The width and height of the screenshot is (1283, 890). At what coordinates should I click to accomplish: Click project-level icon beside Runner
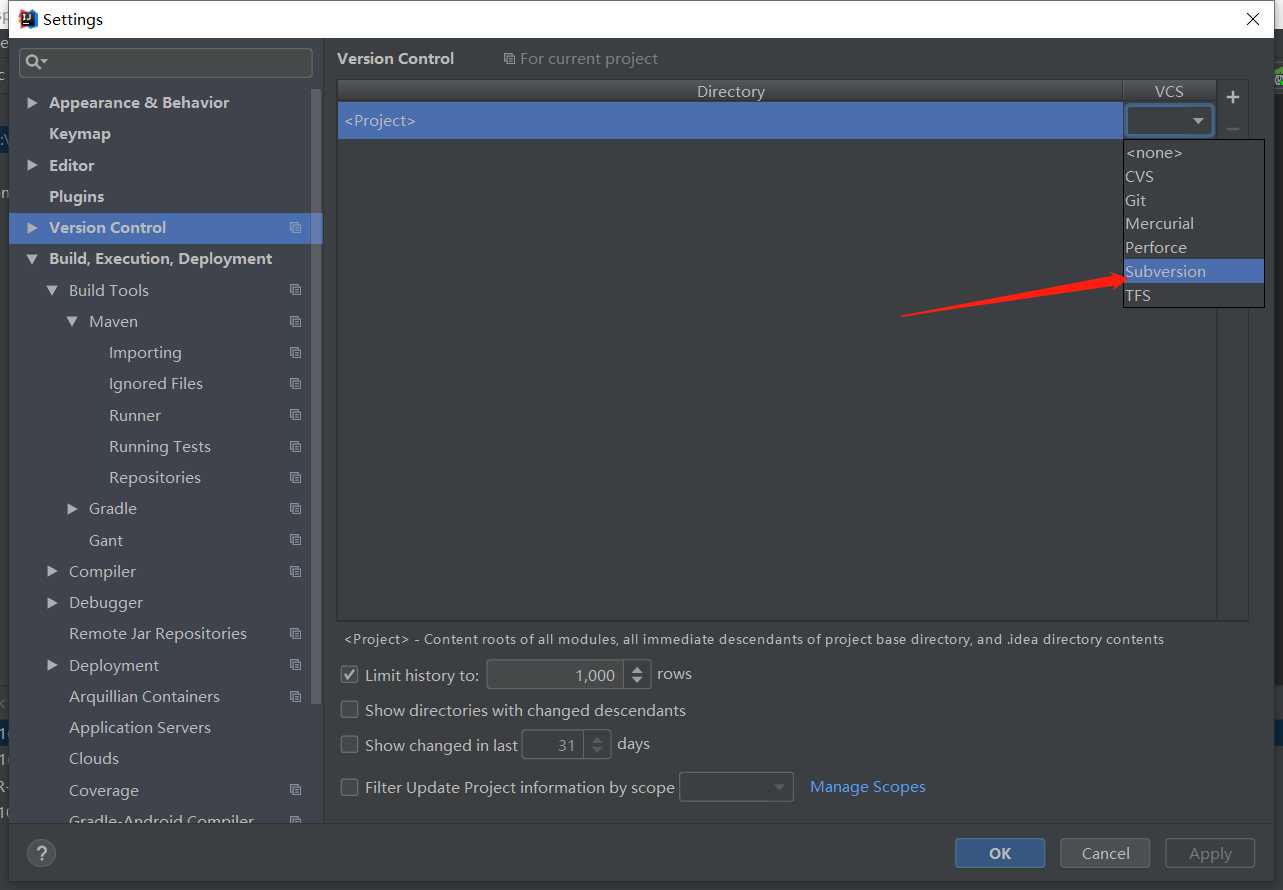point(295,415)
